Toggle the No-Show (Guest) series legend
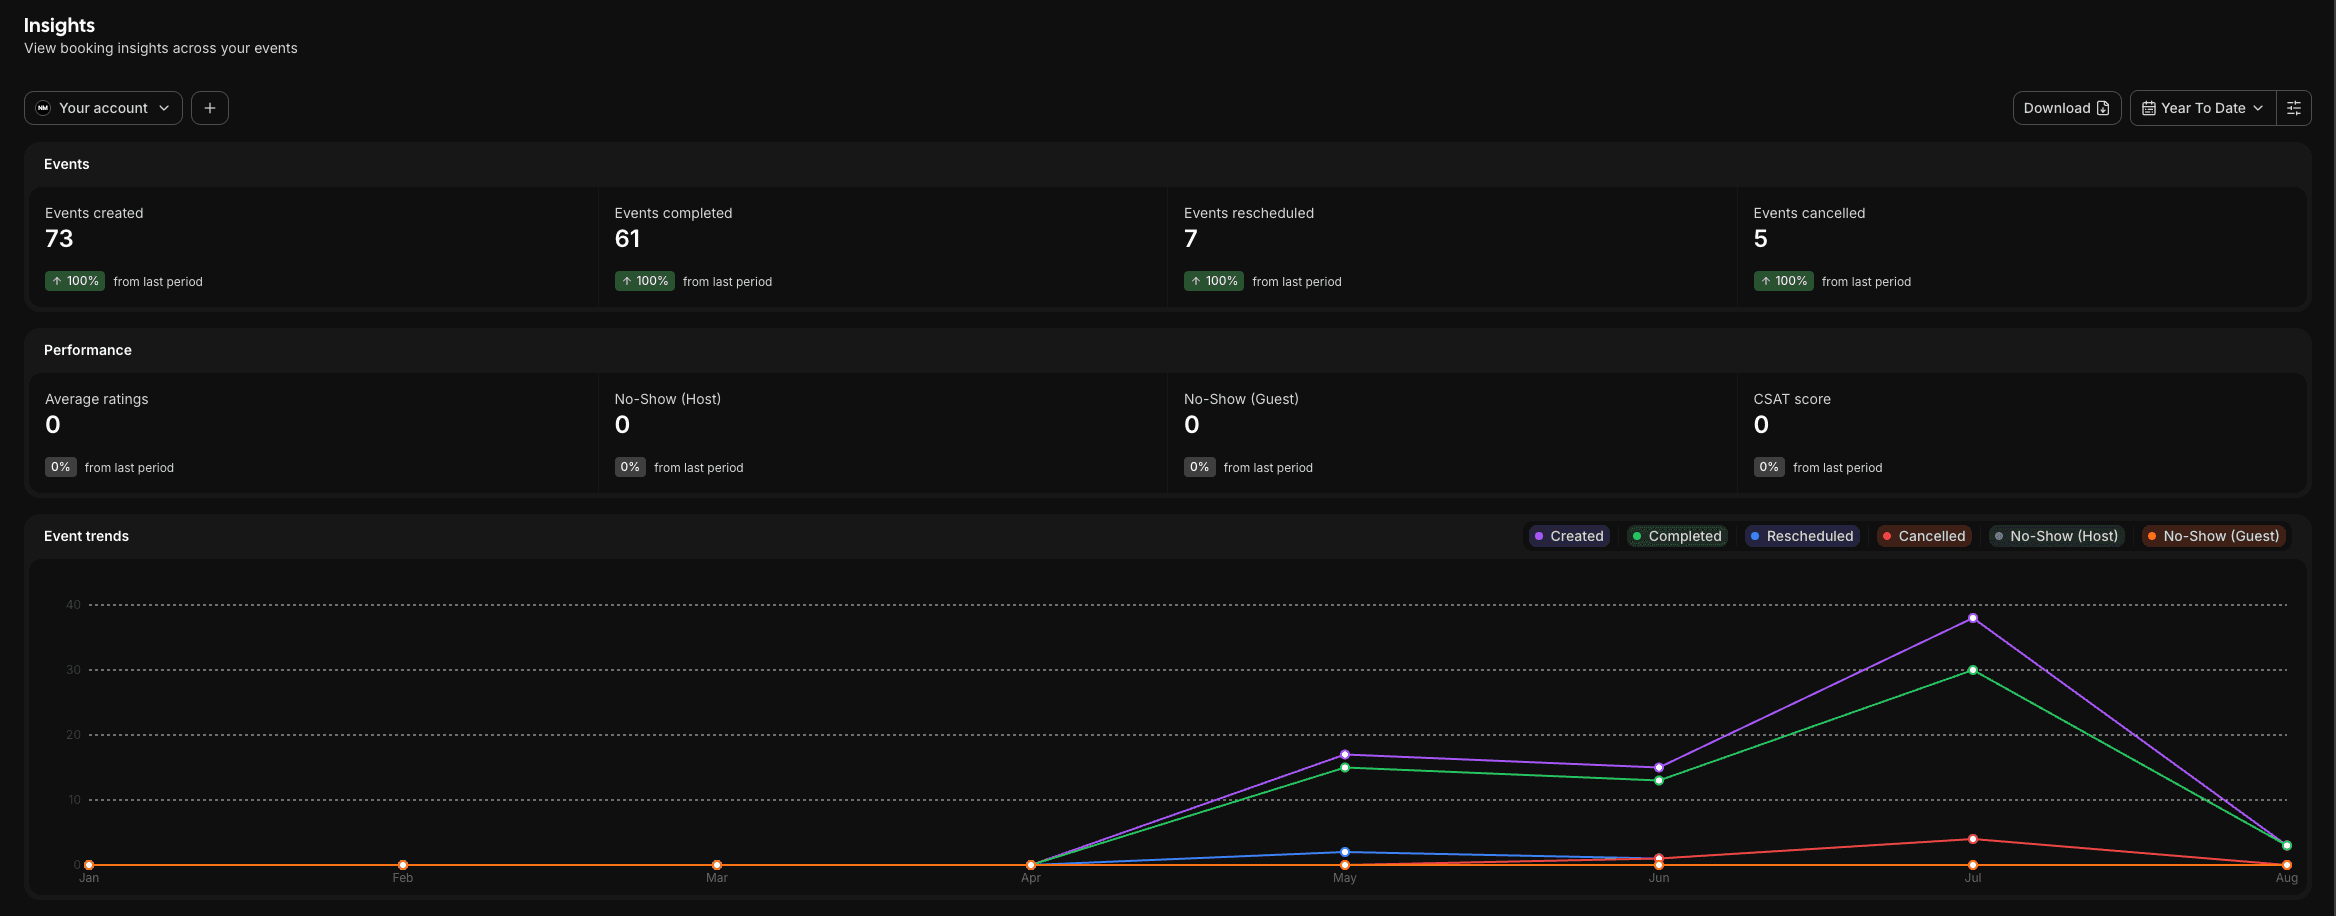Image resolution: width=2336 pixels, height=916 pixels. tap(2214, 536)
